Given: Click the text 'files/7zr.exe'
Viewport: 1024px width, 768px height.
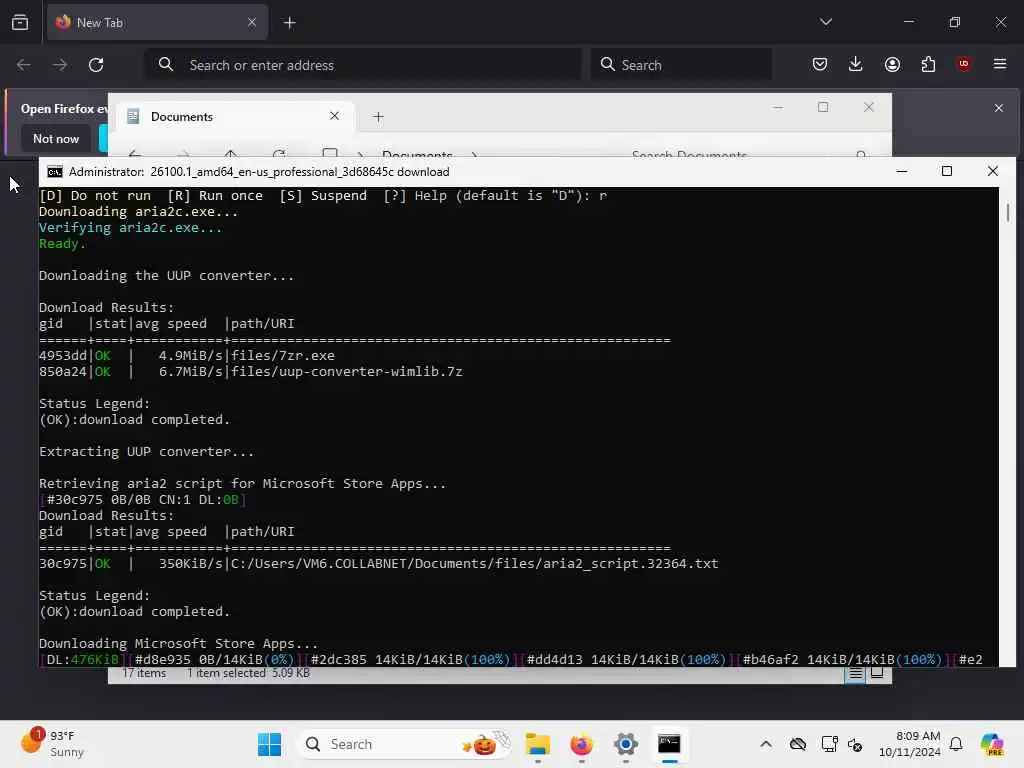Looking at the screenshot, I should [x=283, y=356].
